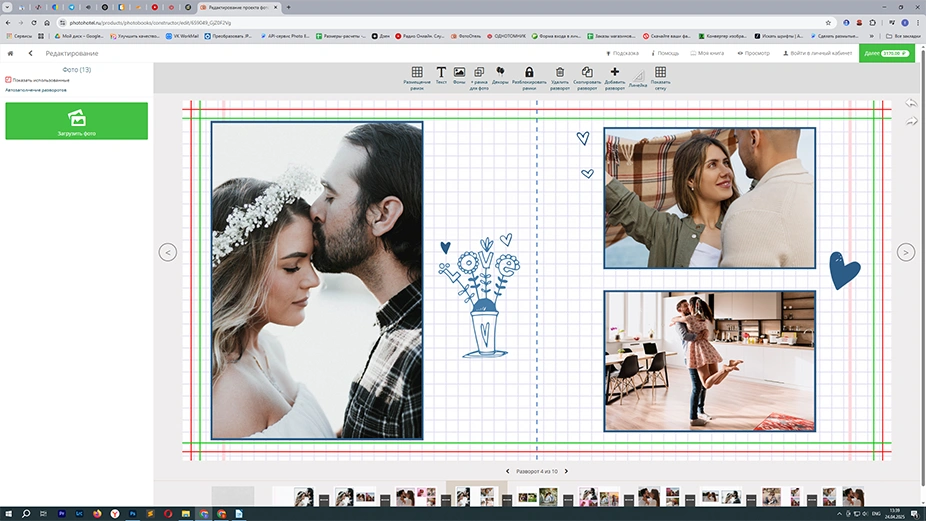Open the gray cover thumbnail in the bottom strip
The width and height of the screenshot is (926, 521).
click(233, 496)
